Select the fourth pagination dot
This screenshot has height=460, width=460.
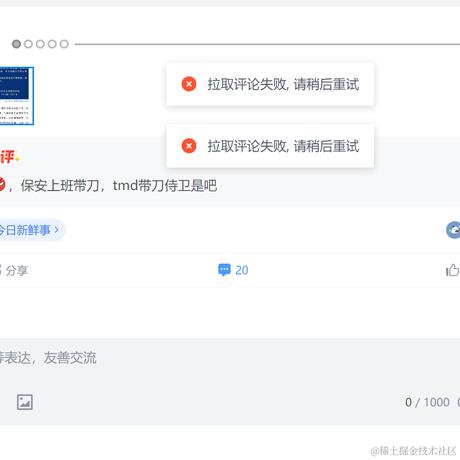(x=52, y=44)
